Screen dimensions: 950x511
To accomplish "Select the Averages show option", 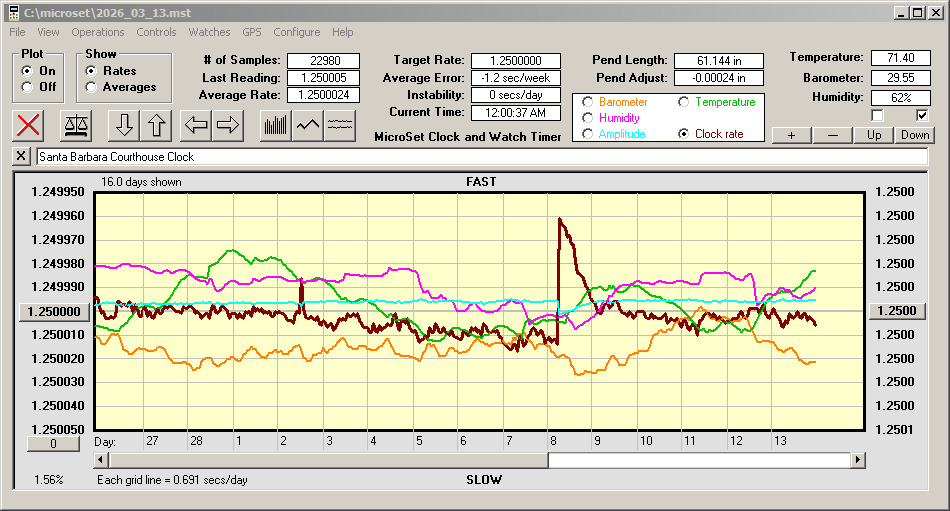I will point(91,87).
